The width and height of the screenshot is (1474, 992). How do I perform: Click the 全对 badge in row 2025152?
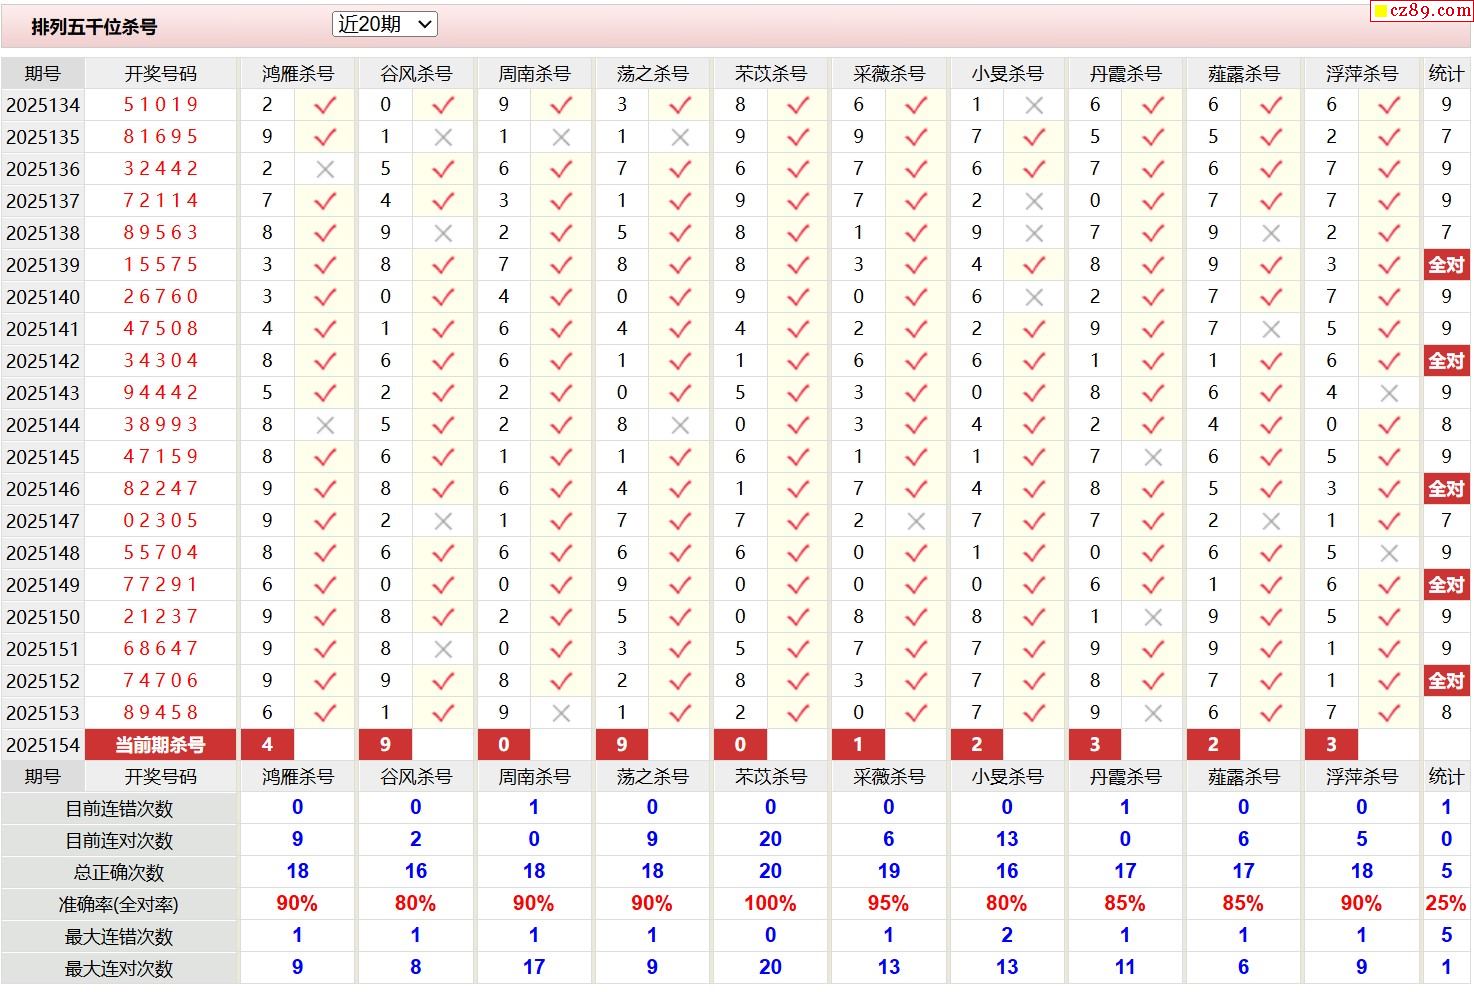[x=1446, y=681]
